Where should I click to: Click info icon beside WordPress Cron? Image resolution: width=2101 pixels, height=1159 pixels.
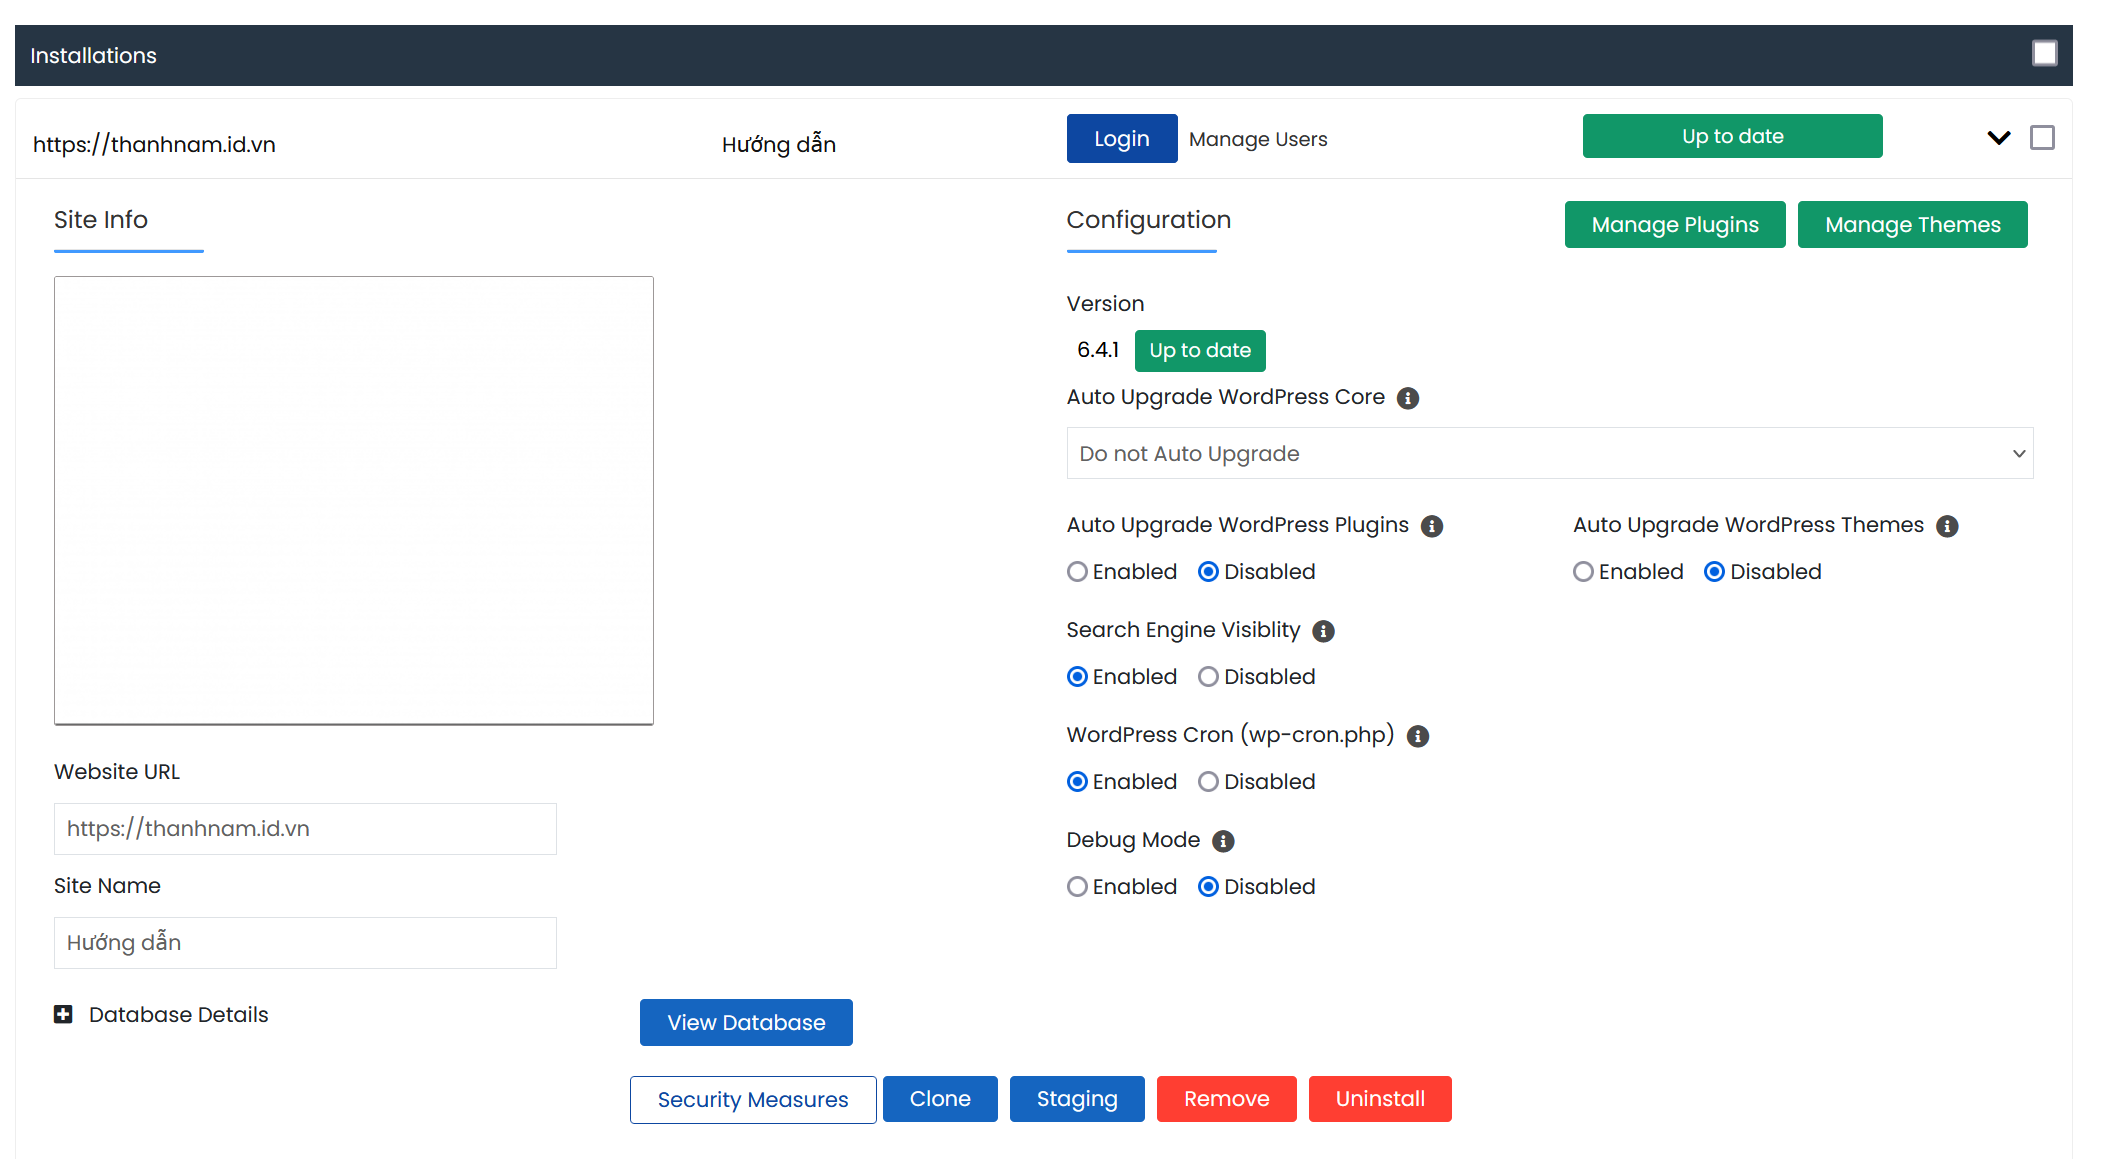pyautogui.click(x=1418, y=736)
